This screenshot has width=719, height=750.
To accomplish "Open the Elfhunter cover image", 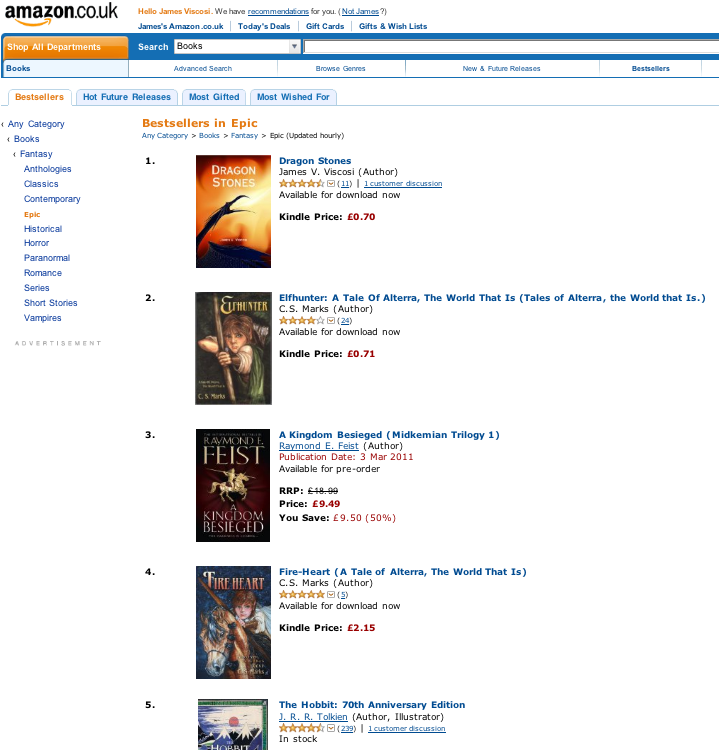I will coord(233,348).
